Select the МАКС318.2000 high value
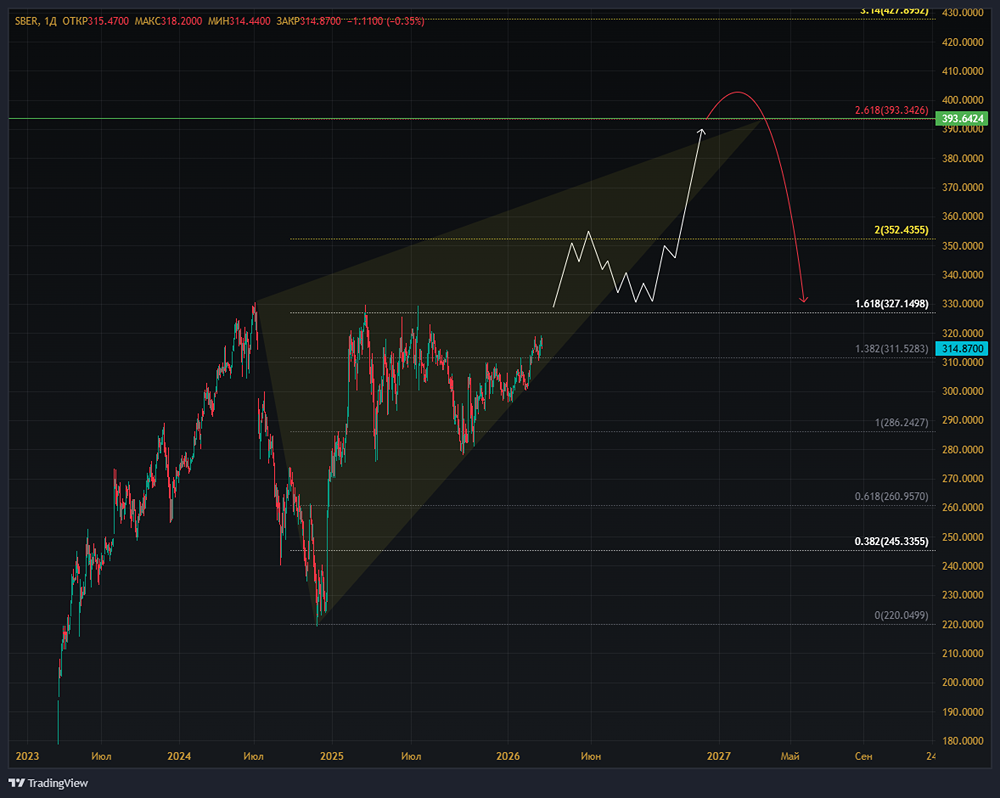 168,21
